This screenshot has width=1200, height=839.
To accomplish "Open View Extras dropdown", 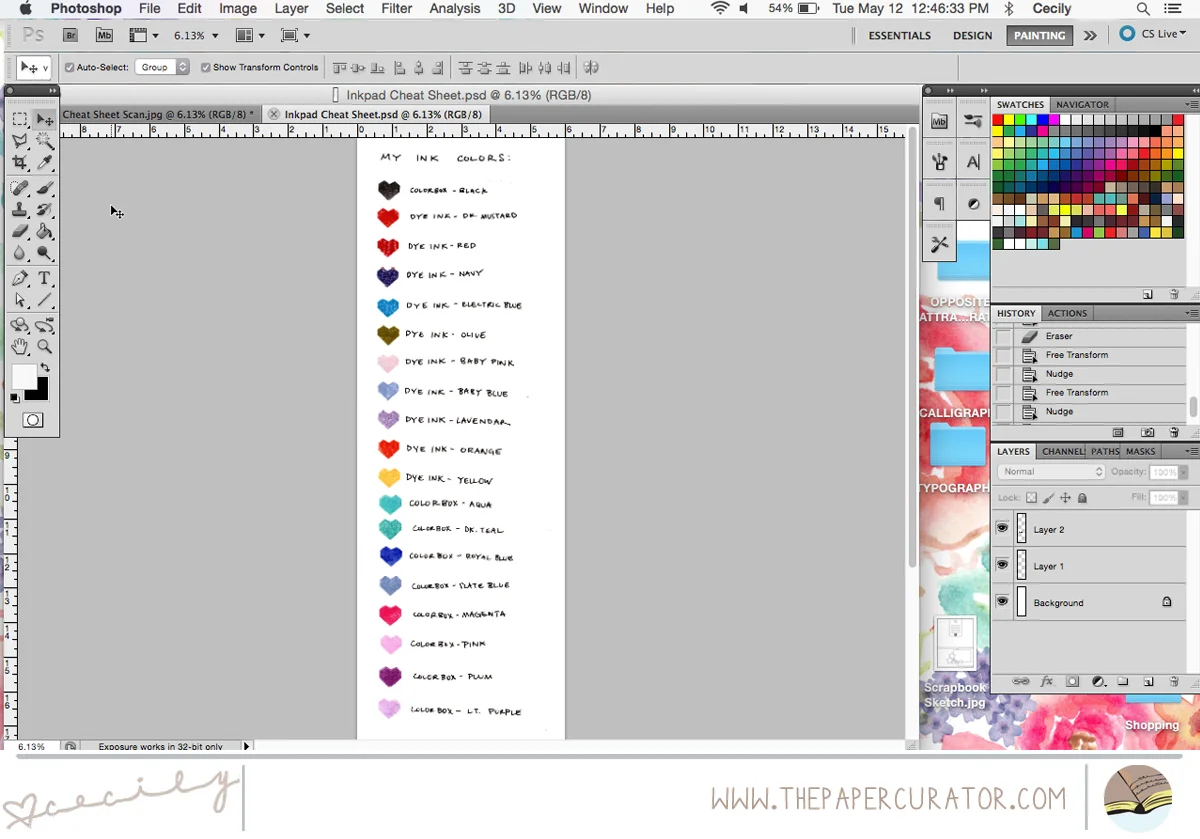I will [145, 35].
